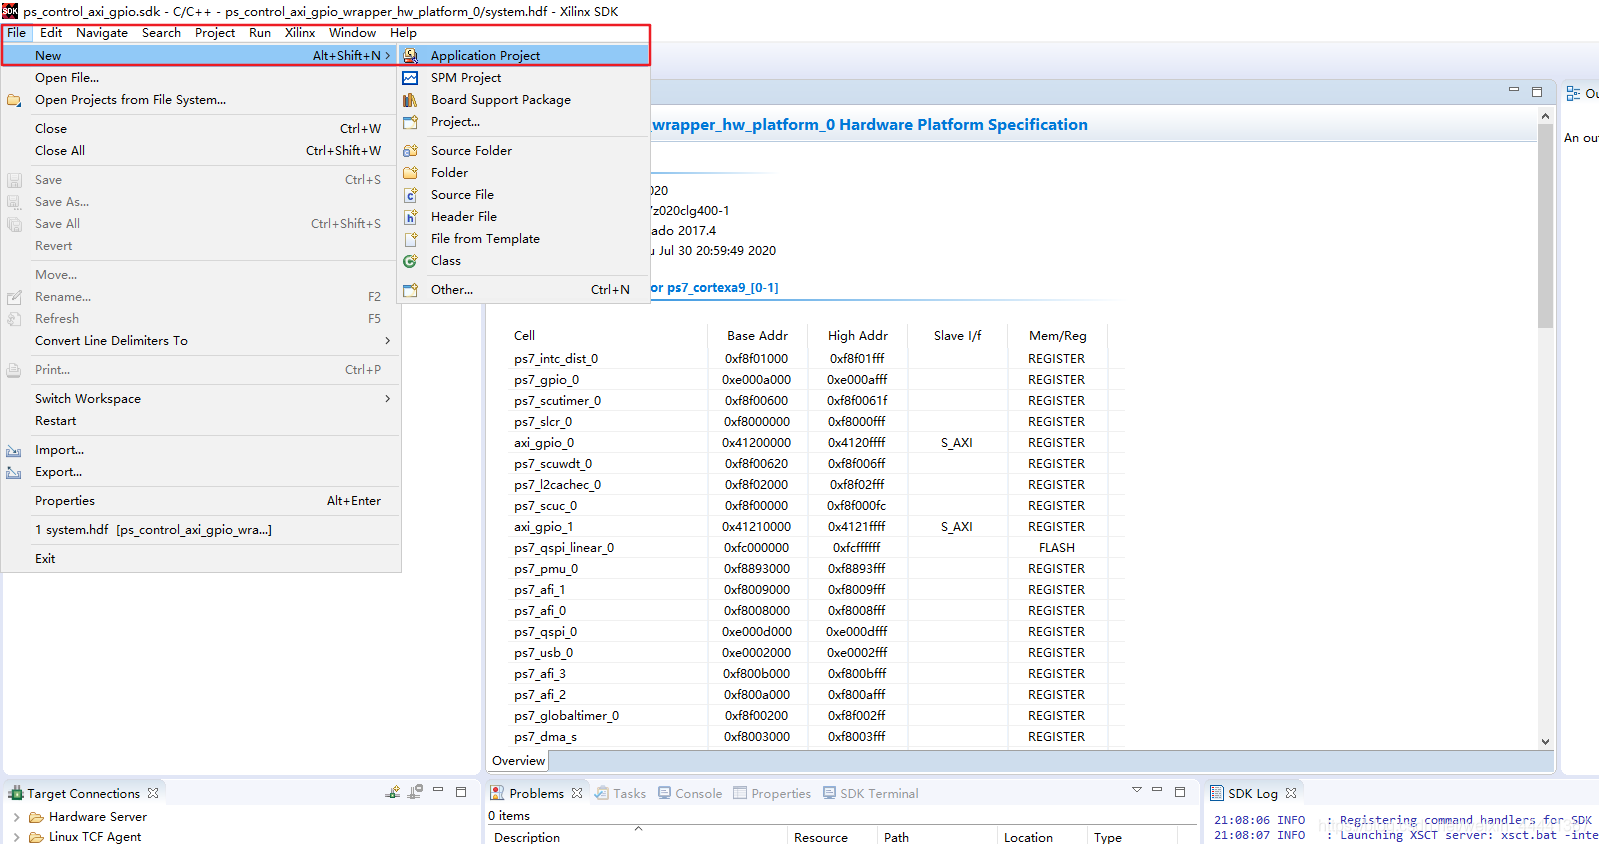Click the Import icon in File menu

pyautogui.click(x=14, y=451)
